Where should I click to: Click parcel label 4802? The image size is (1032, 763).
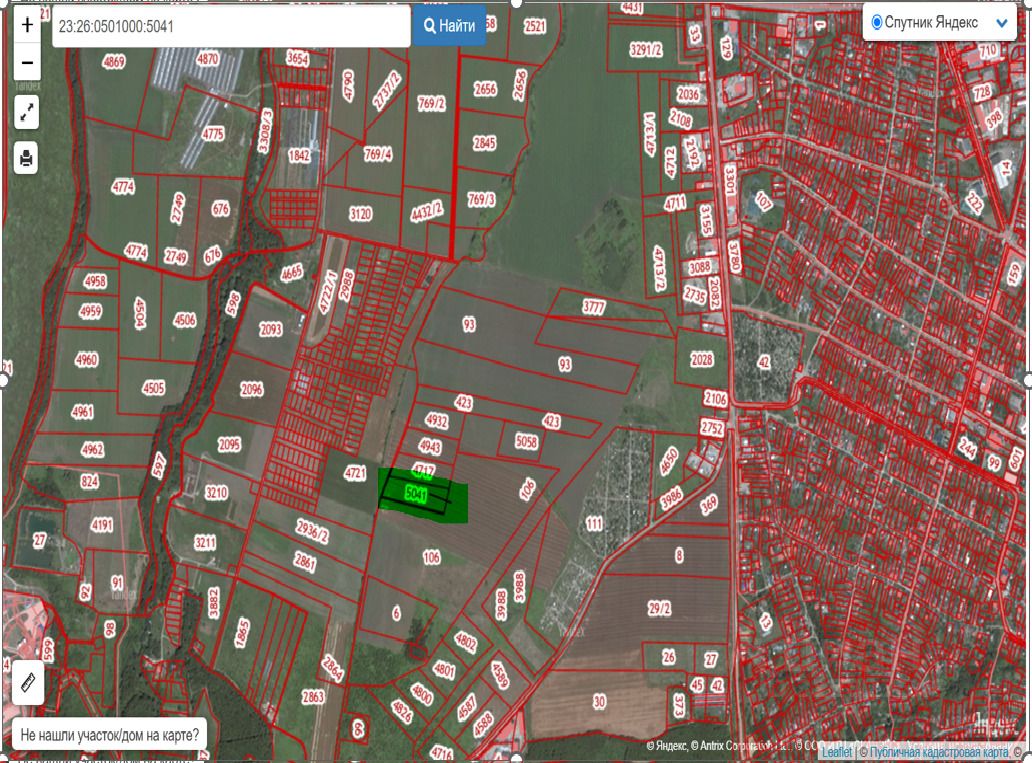465,642
